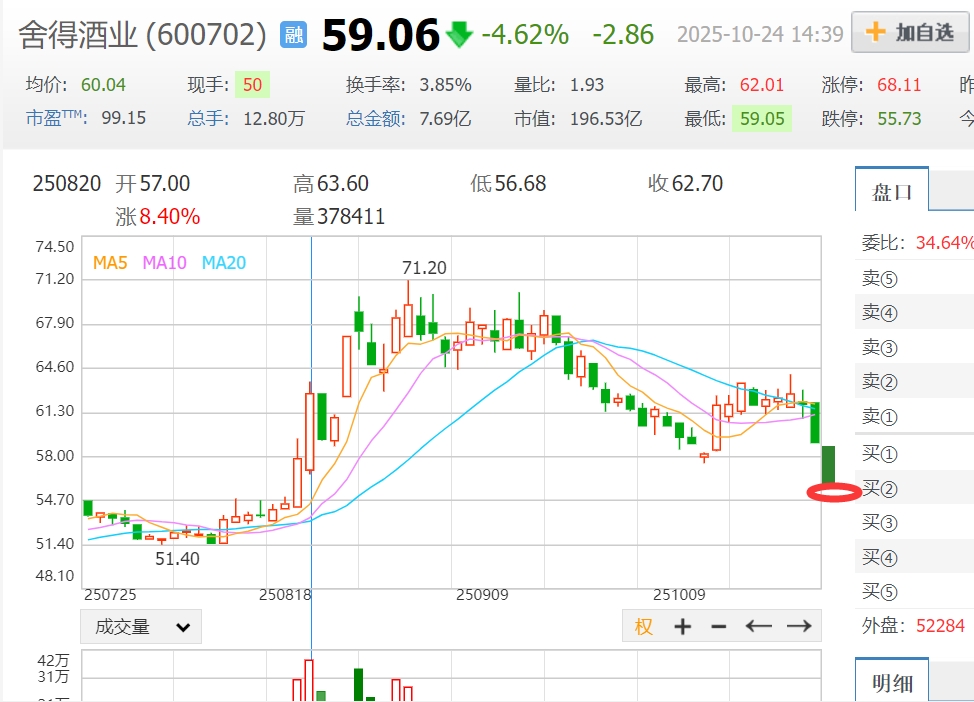The height and width of the screenshot is (702, 974).
Task: Click the 量378411 volume readout
Action: coord(339,217)
